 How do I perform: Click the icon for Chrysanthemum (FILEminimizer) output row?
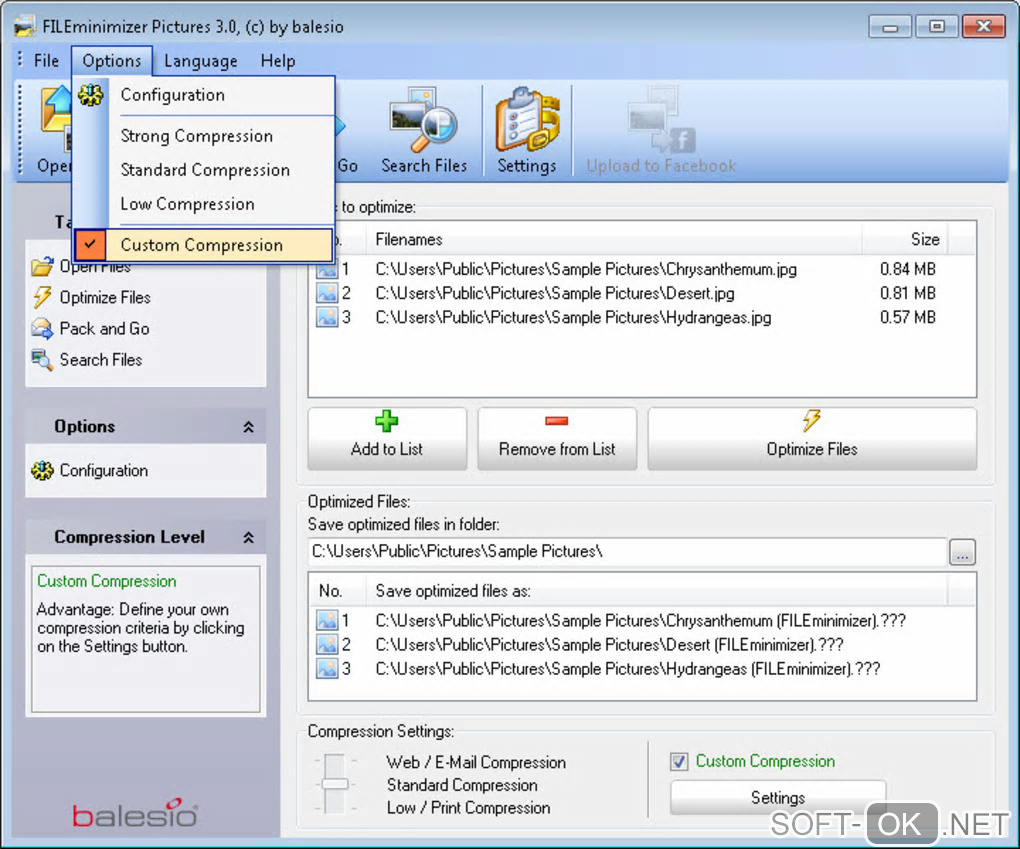tap(327, 621)
